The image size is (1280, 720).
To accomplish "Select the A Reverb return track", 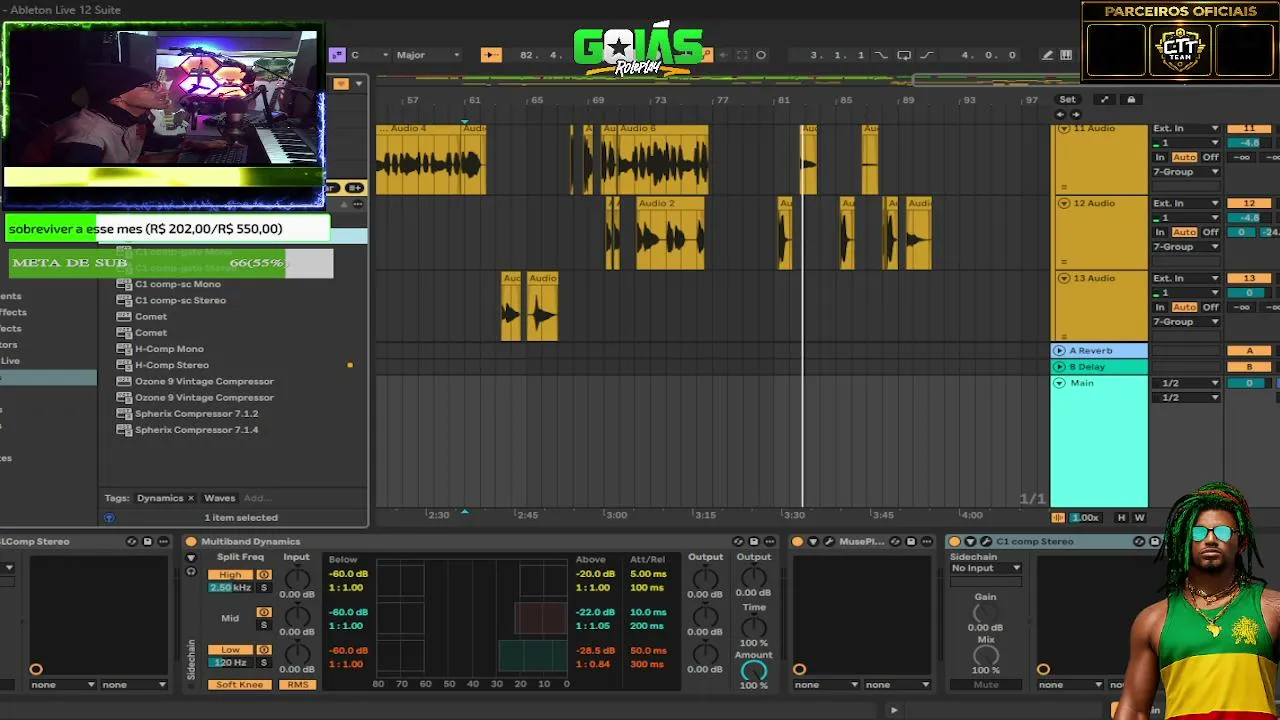I will [1099, 351].
